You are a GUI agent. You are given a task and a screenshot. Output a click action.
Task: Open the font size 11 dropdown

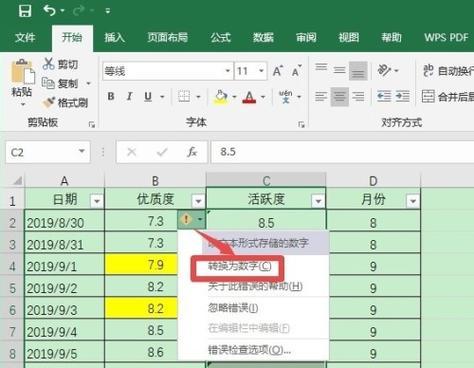coord(261,71)
